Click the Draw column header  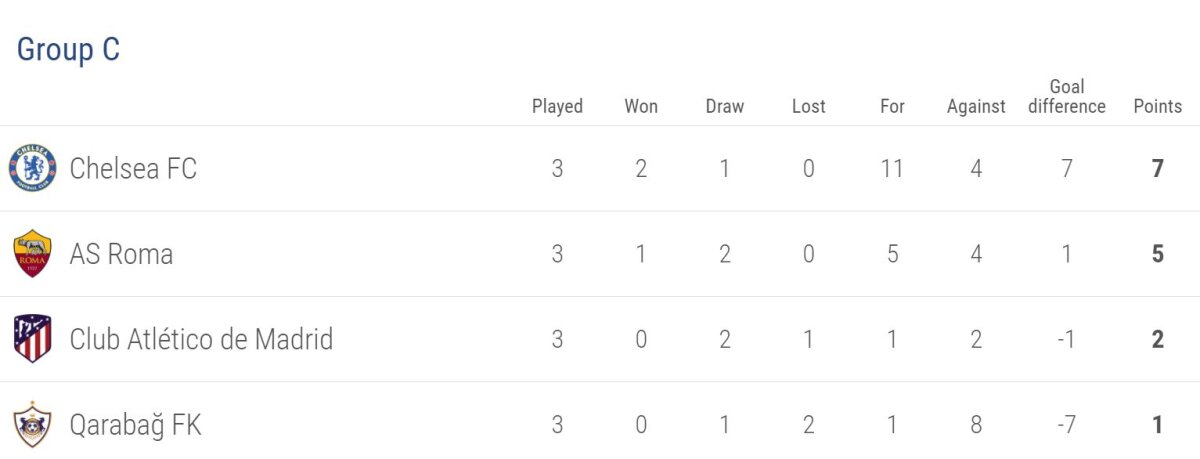tap(725, 106)
